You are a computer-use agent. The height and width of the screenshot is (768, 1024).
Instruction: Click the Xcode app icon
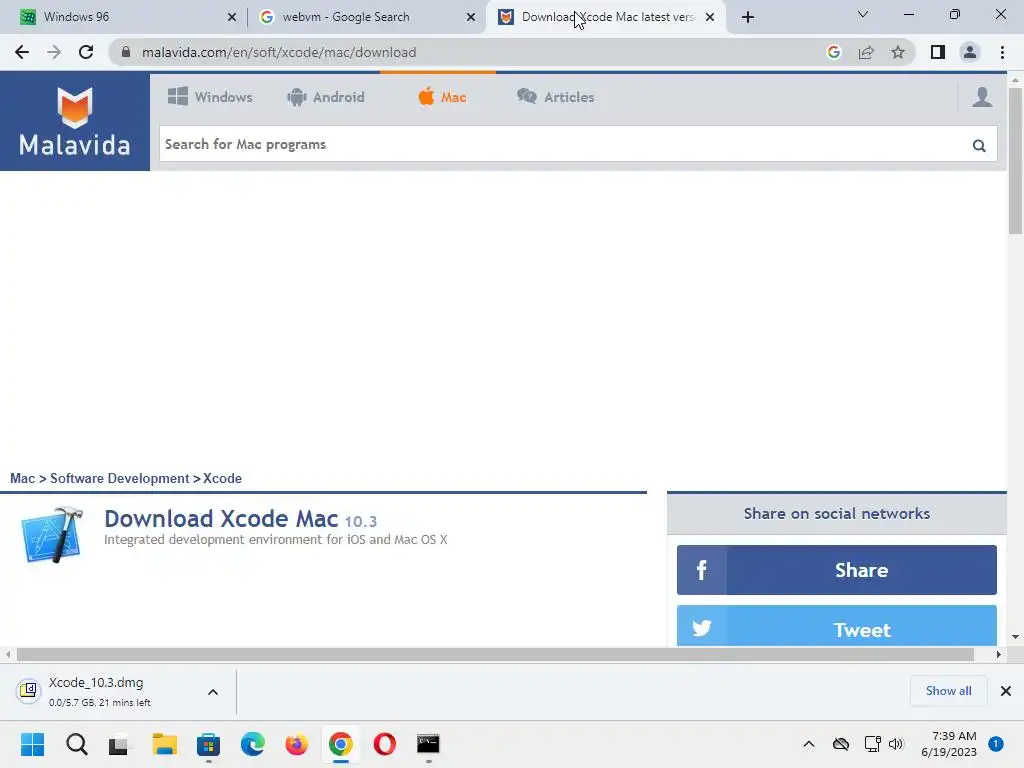[52, 534]
